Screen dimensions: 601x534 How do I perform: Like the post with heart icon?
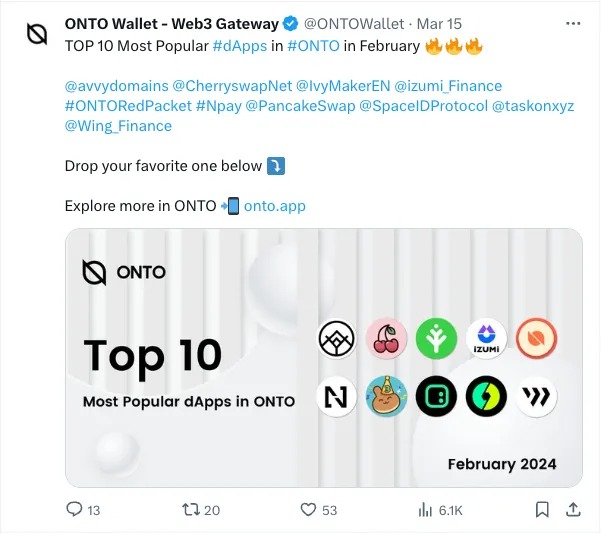(308, 510)
